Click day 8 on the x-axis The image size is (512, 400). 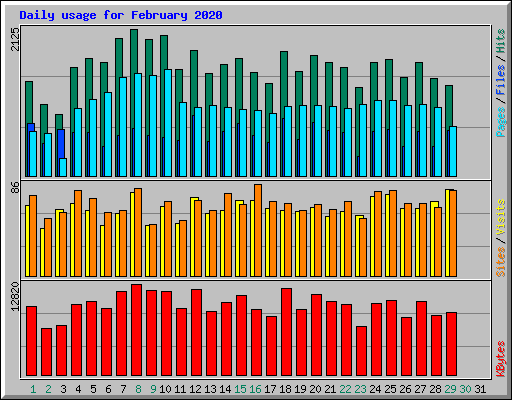138,389
